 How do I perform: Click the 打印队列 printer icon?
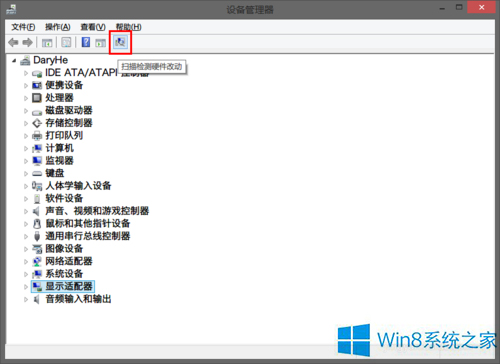tap(37, 136)
